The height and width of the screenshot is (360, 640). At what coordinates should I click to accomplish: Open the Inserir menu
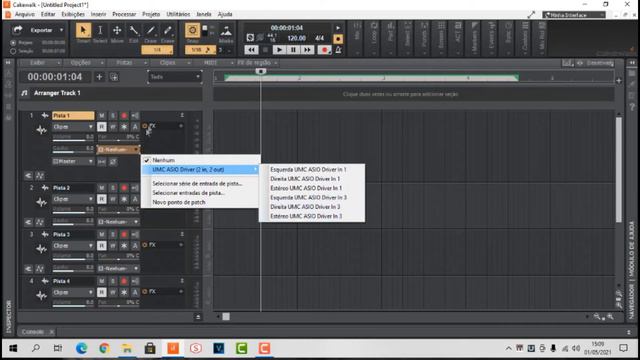pyautogui.click(x=98, y=14)
